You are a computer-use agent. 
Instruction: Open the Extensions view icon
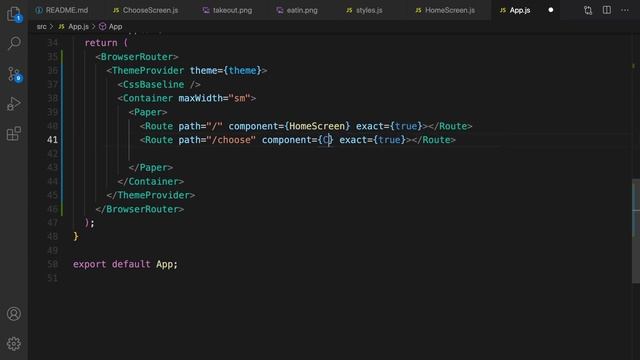pos(14,133)
